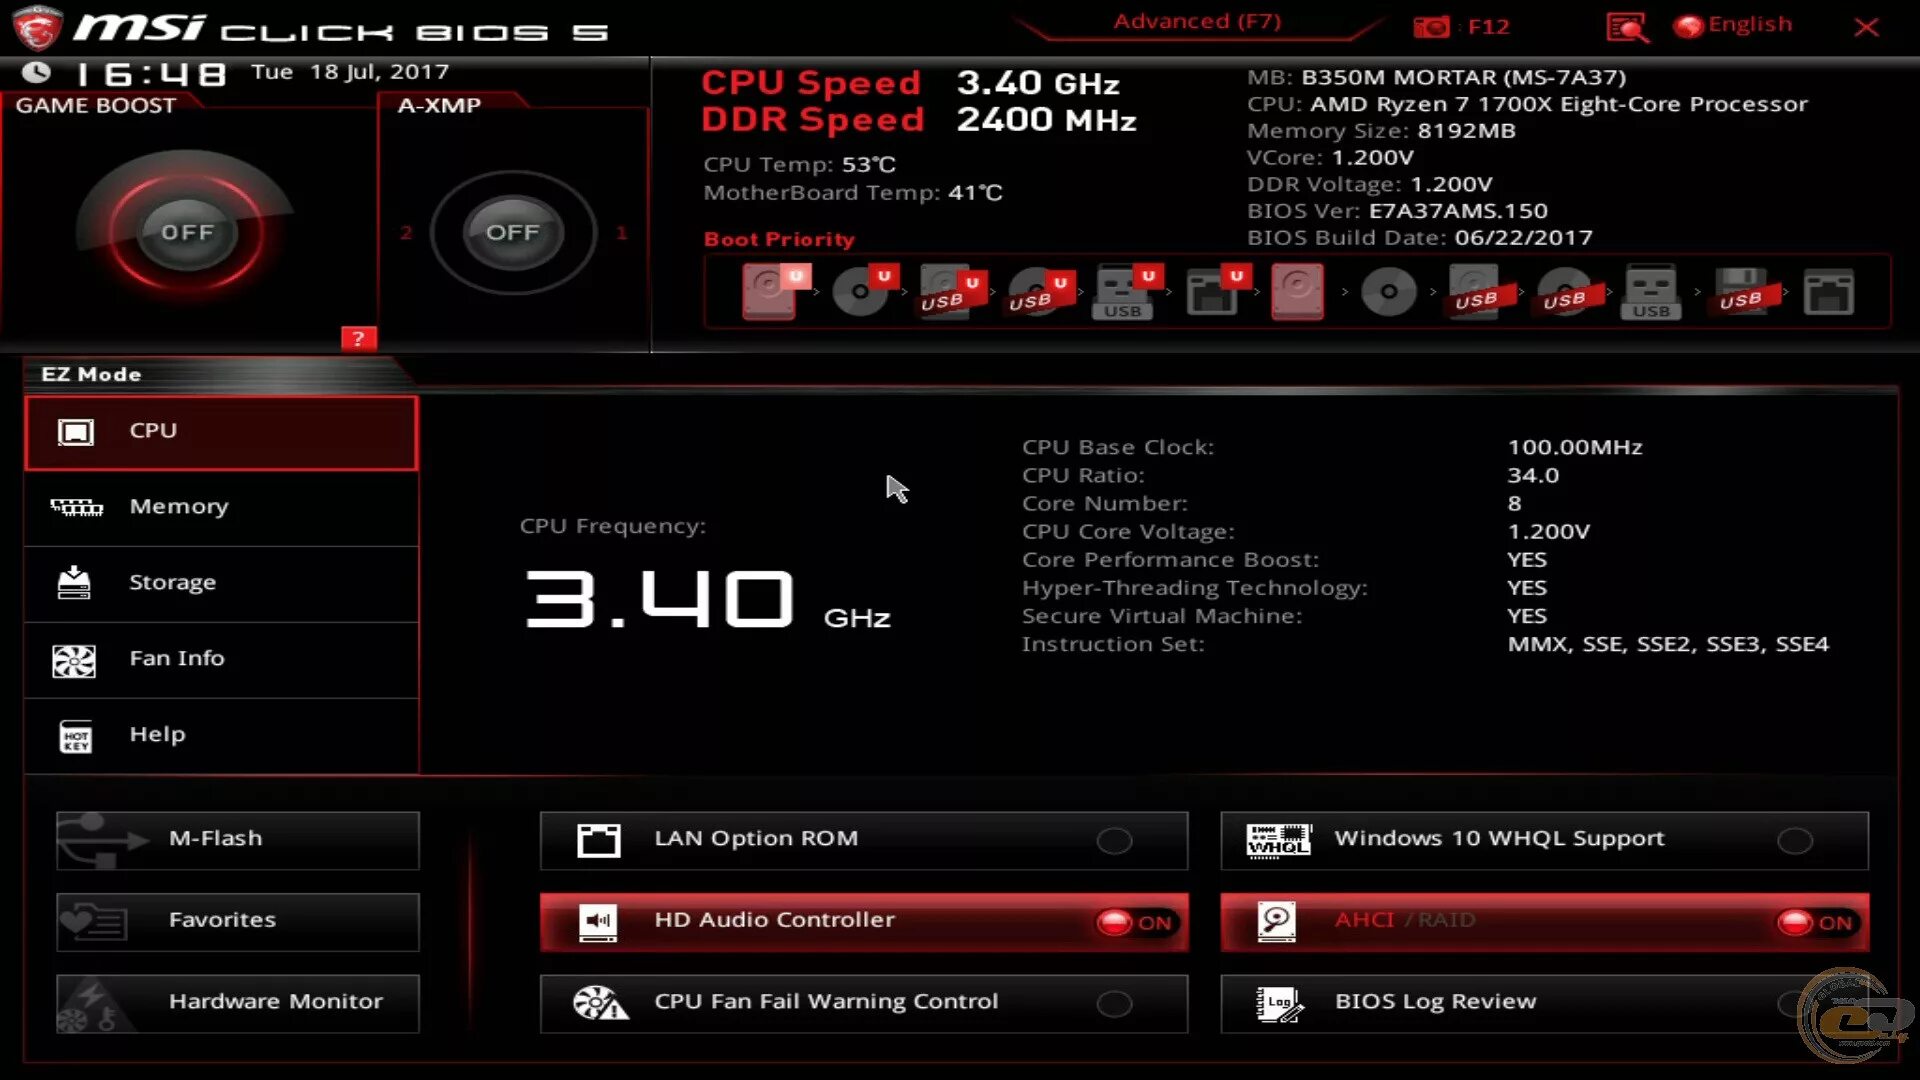The image size is (1920, 1080).
Task: Switch to Advanced (F7) mode
Action: click(x=1197, y=22)
